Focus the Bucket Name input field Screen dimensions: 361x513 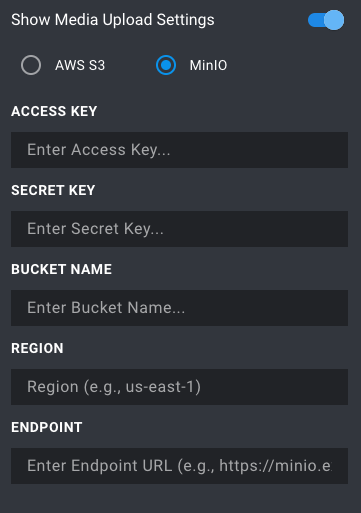pyautogui.click(x=179, y=308)
